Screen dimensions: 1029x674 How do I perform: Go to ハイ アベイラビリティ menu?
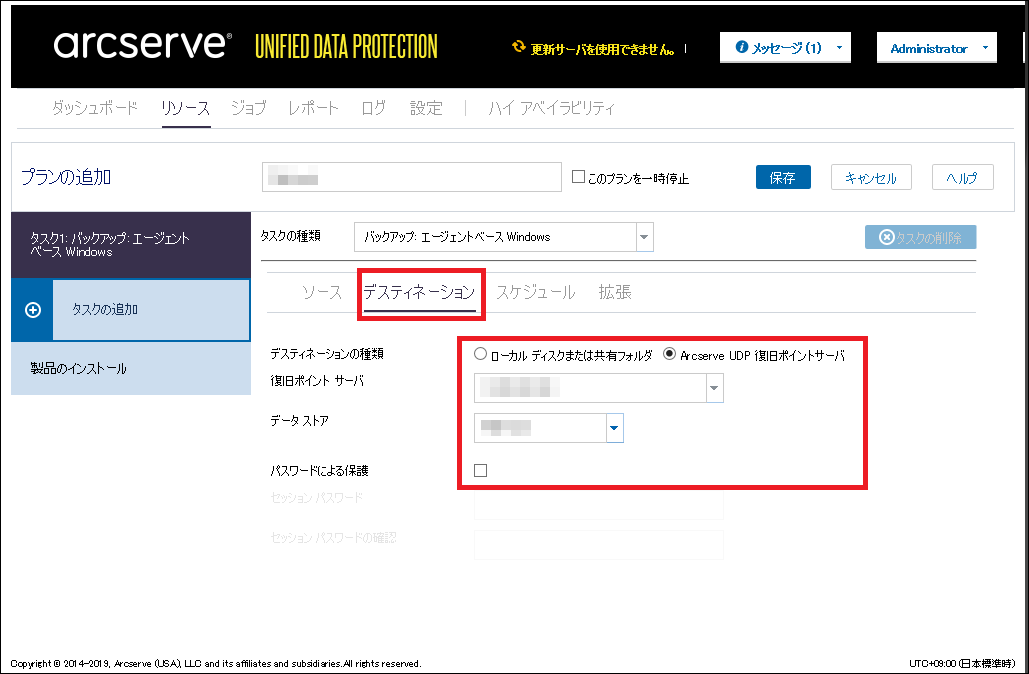551,108
